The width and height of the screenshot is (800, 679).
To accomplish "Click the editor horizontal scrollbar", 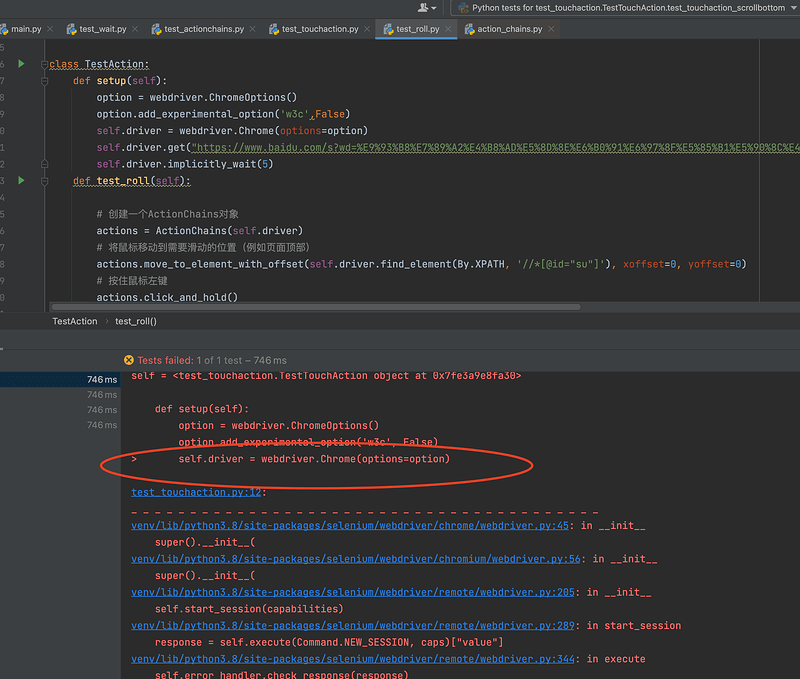I will click(316, 307).
